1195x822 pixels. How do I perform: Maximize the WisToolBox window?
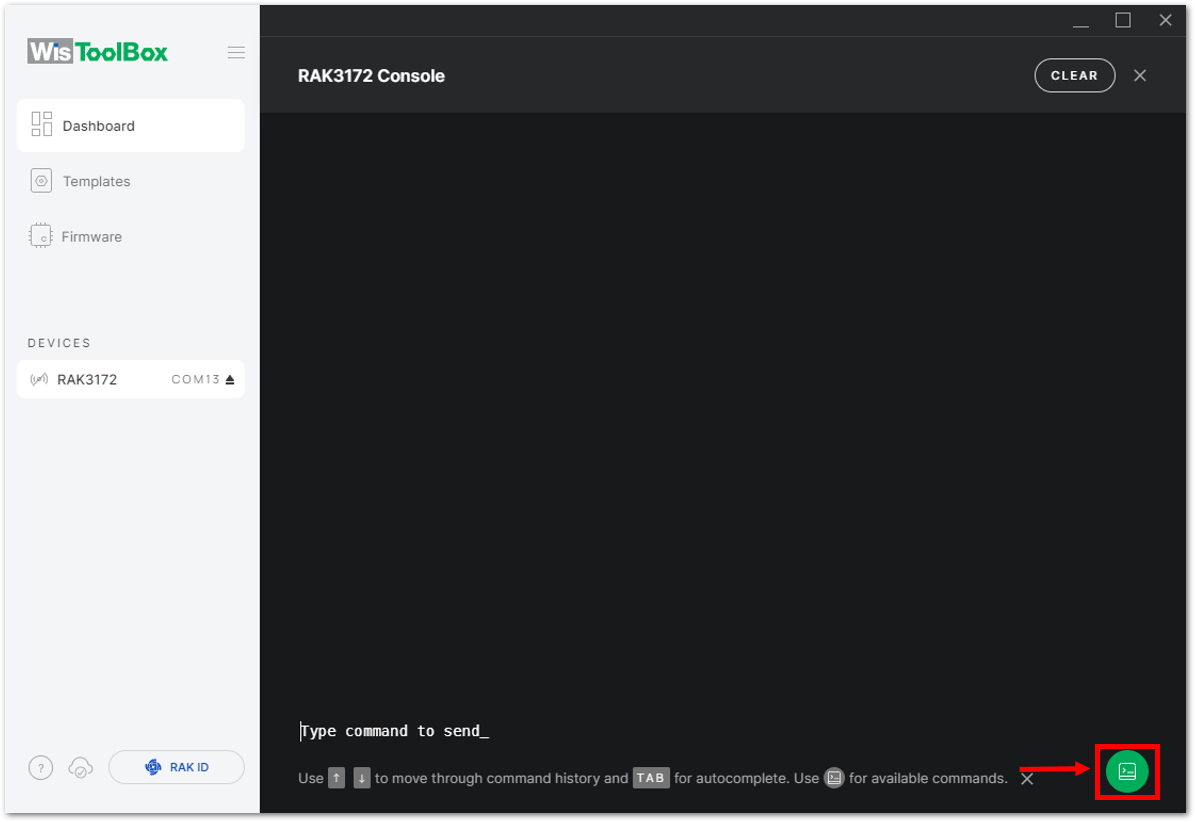(1123, 21)
